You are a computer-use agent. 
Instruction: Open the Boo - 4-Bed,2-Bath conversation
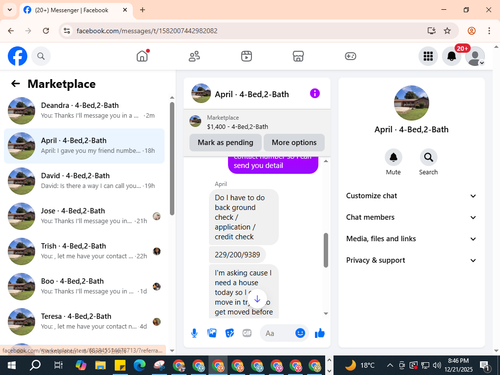pyautogui.click(x=84, y=286)
